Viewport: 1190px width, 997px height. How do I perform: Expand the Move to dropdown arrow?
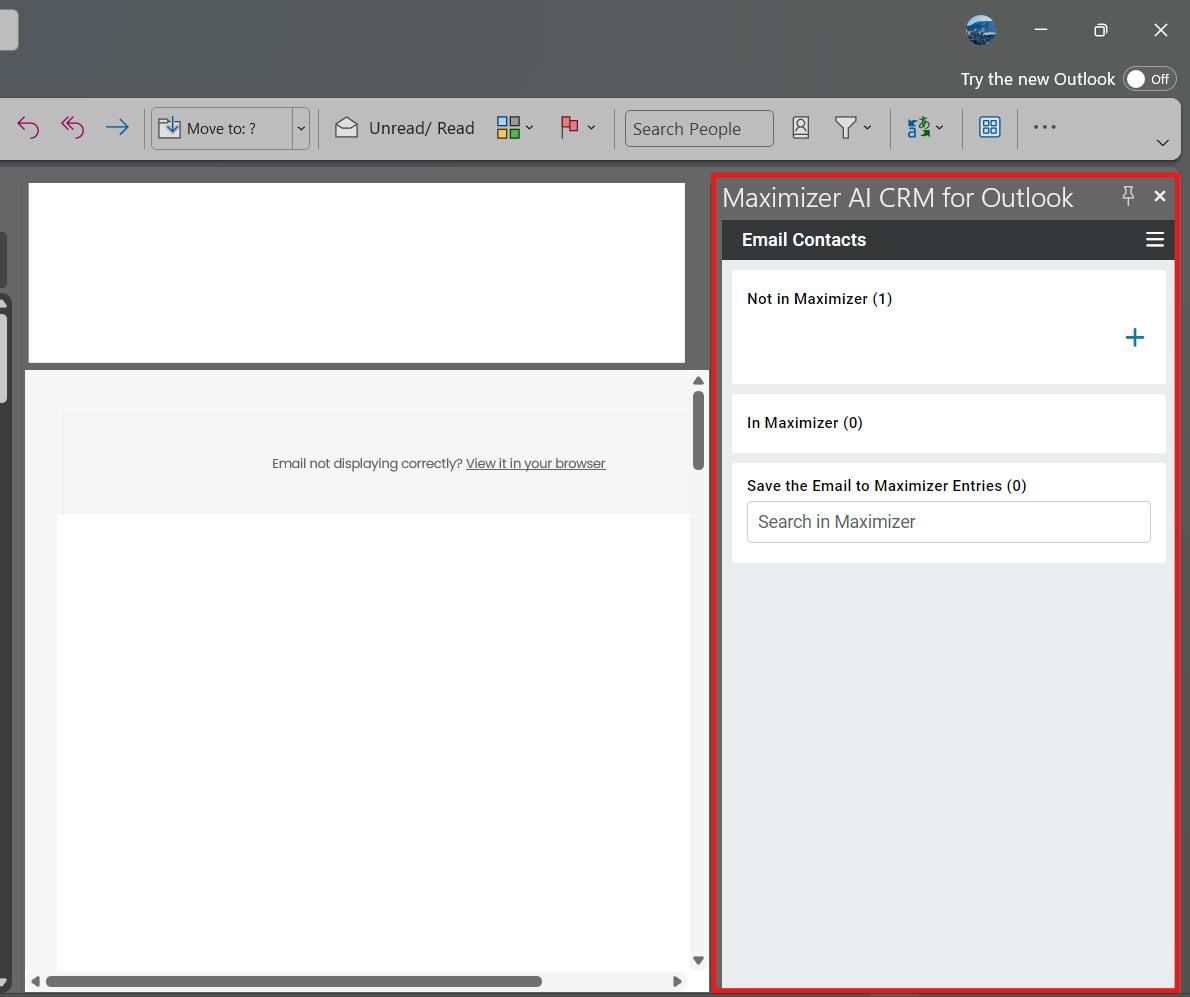click(301, 128)
